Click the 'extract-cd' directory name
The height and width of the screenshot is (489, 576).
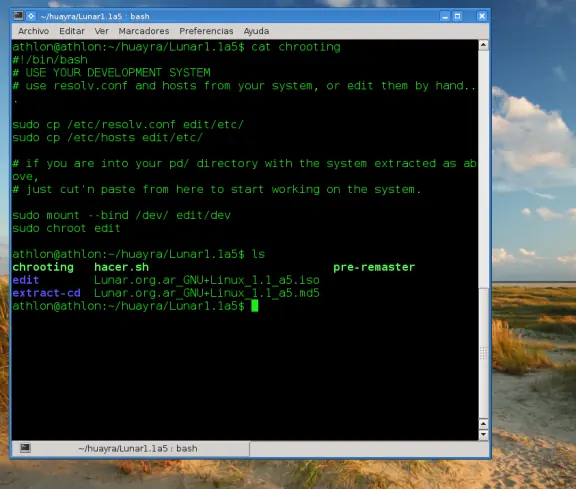pos(46,293)
